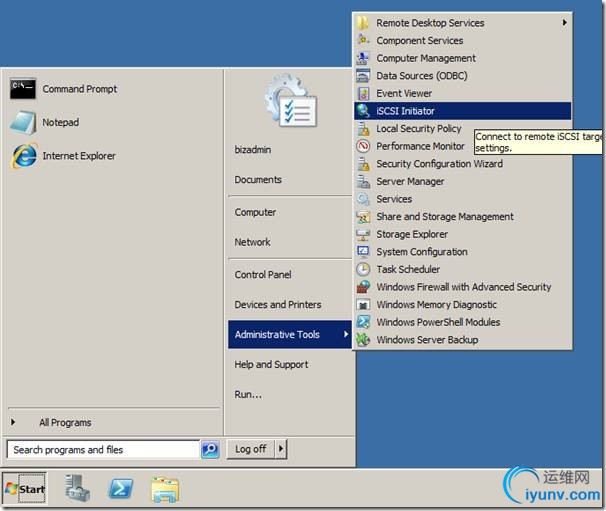
Task: Click the Data Sources (ODBC) icon
Action: click(363, 75)
